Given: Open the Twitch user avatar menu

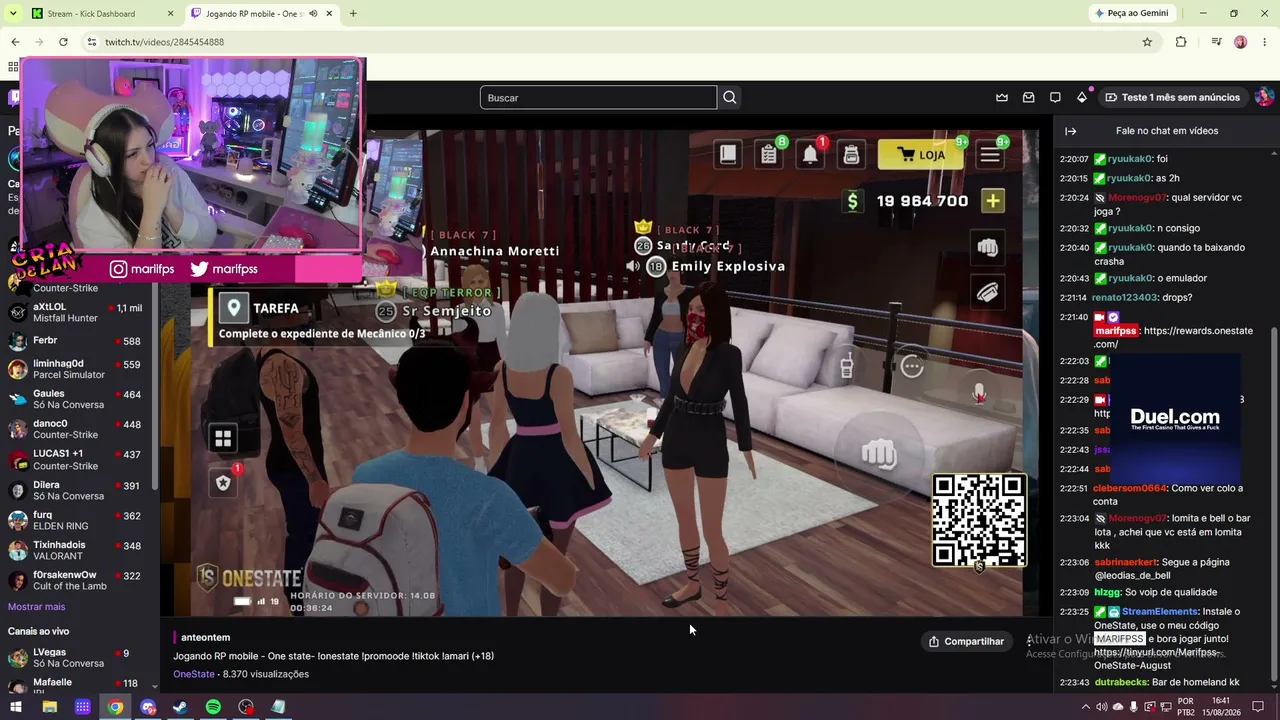Looking at the screenshot, I should tap(1264, 97).
